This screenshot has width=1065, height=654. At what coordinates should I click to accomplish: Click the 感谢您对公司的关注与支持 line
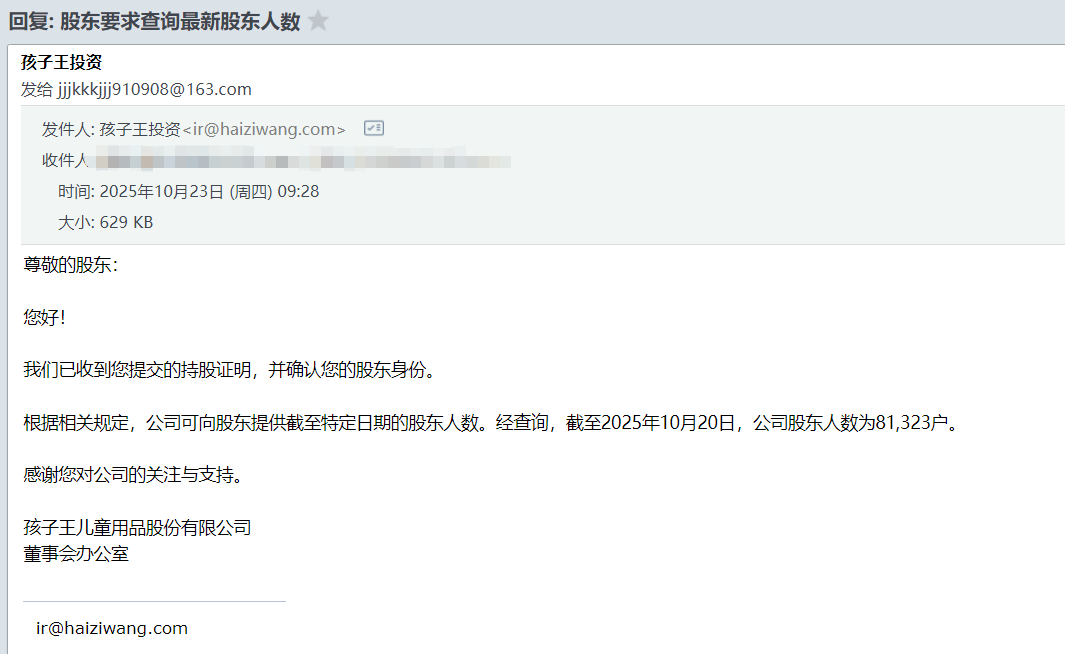pos(133,475)
